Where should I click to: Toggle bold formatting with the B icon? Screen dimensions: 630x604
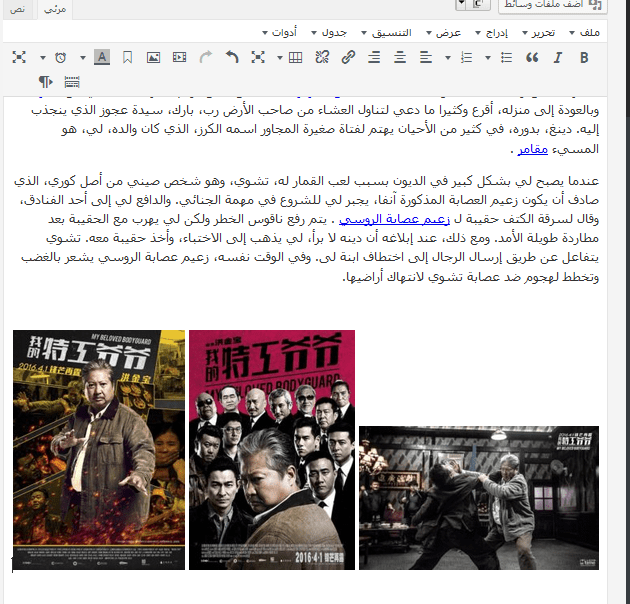tap(584, 57)
